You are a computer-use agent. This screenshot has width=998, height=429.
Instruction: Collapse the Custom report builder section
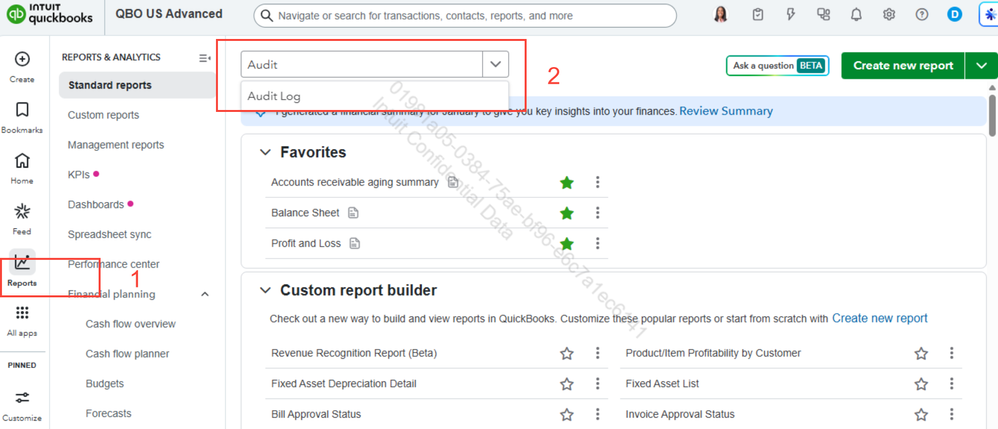click(x=265, y=290)
